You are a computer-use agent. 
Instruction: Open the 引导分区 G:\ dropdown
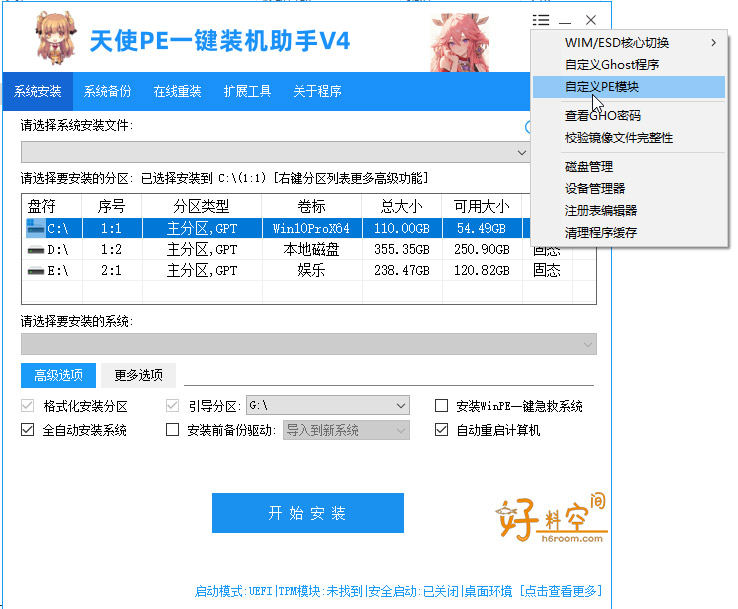(x=328, y=405)
